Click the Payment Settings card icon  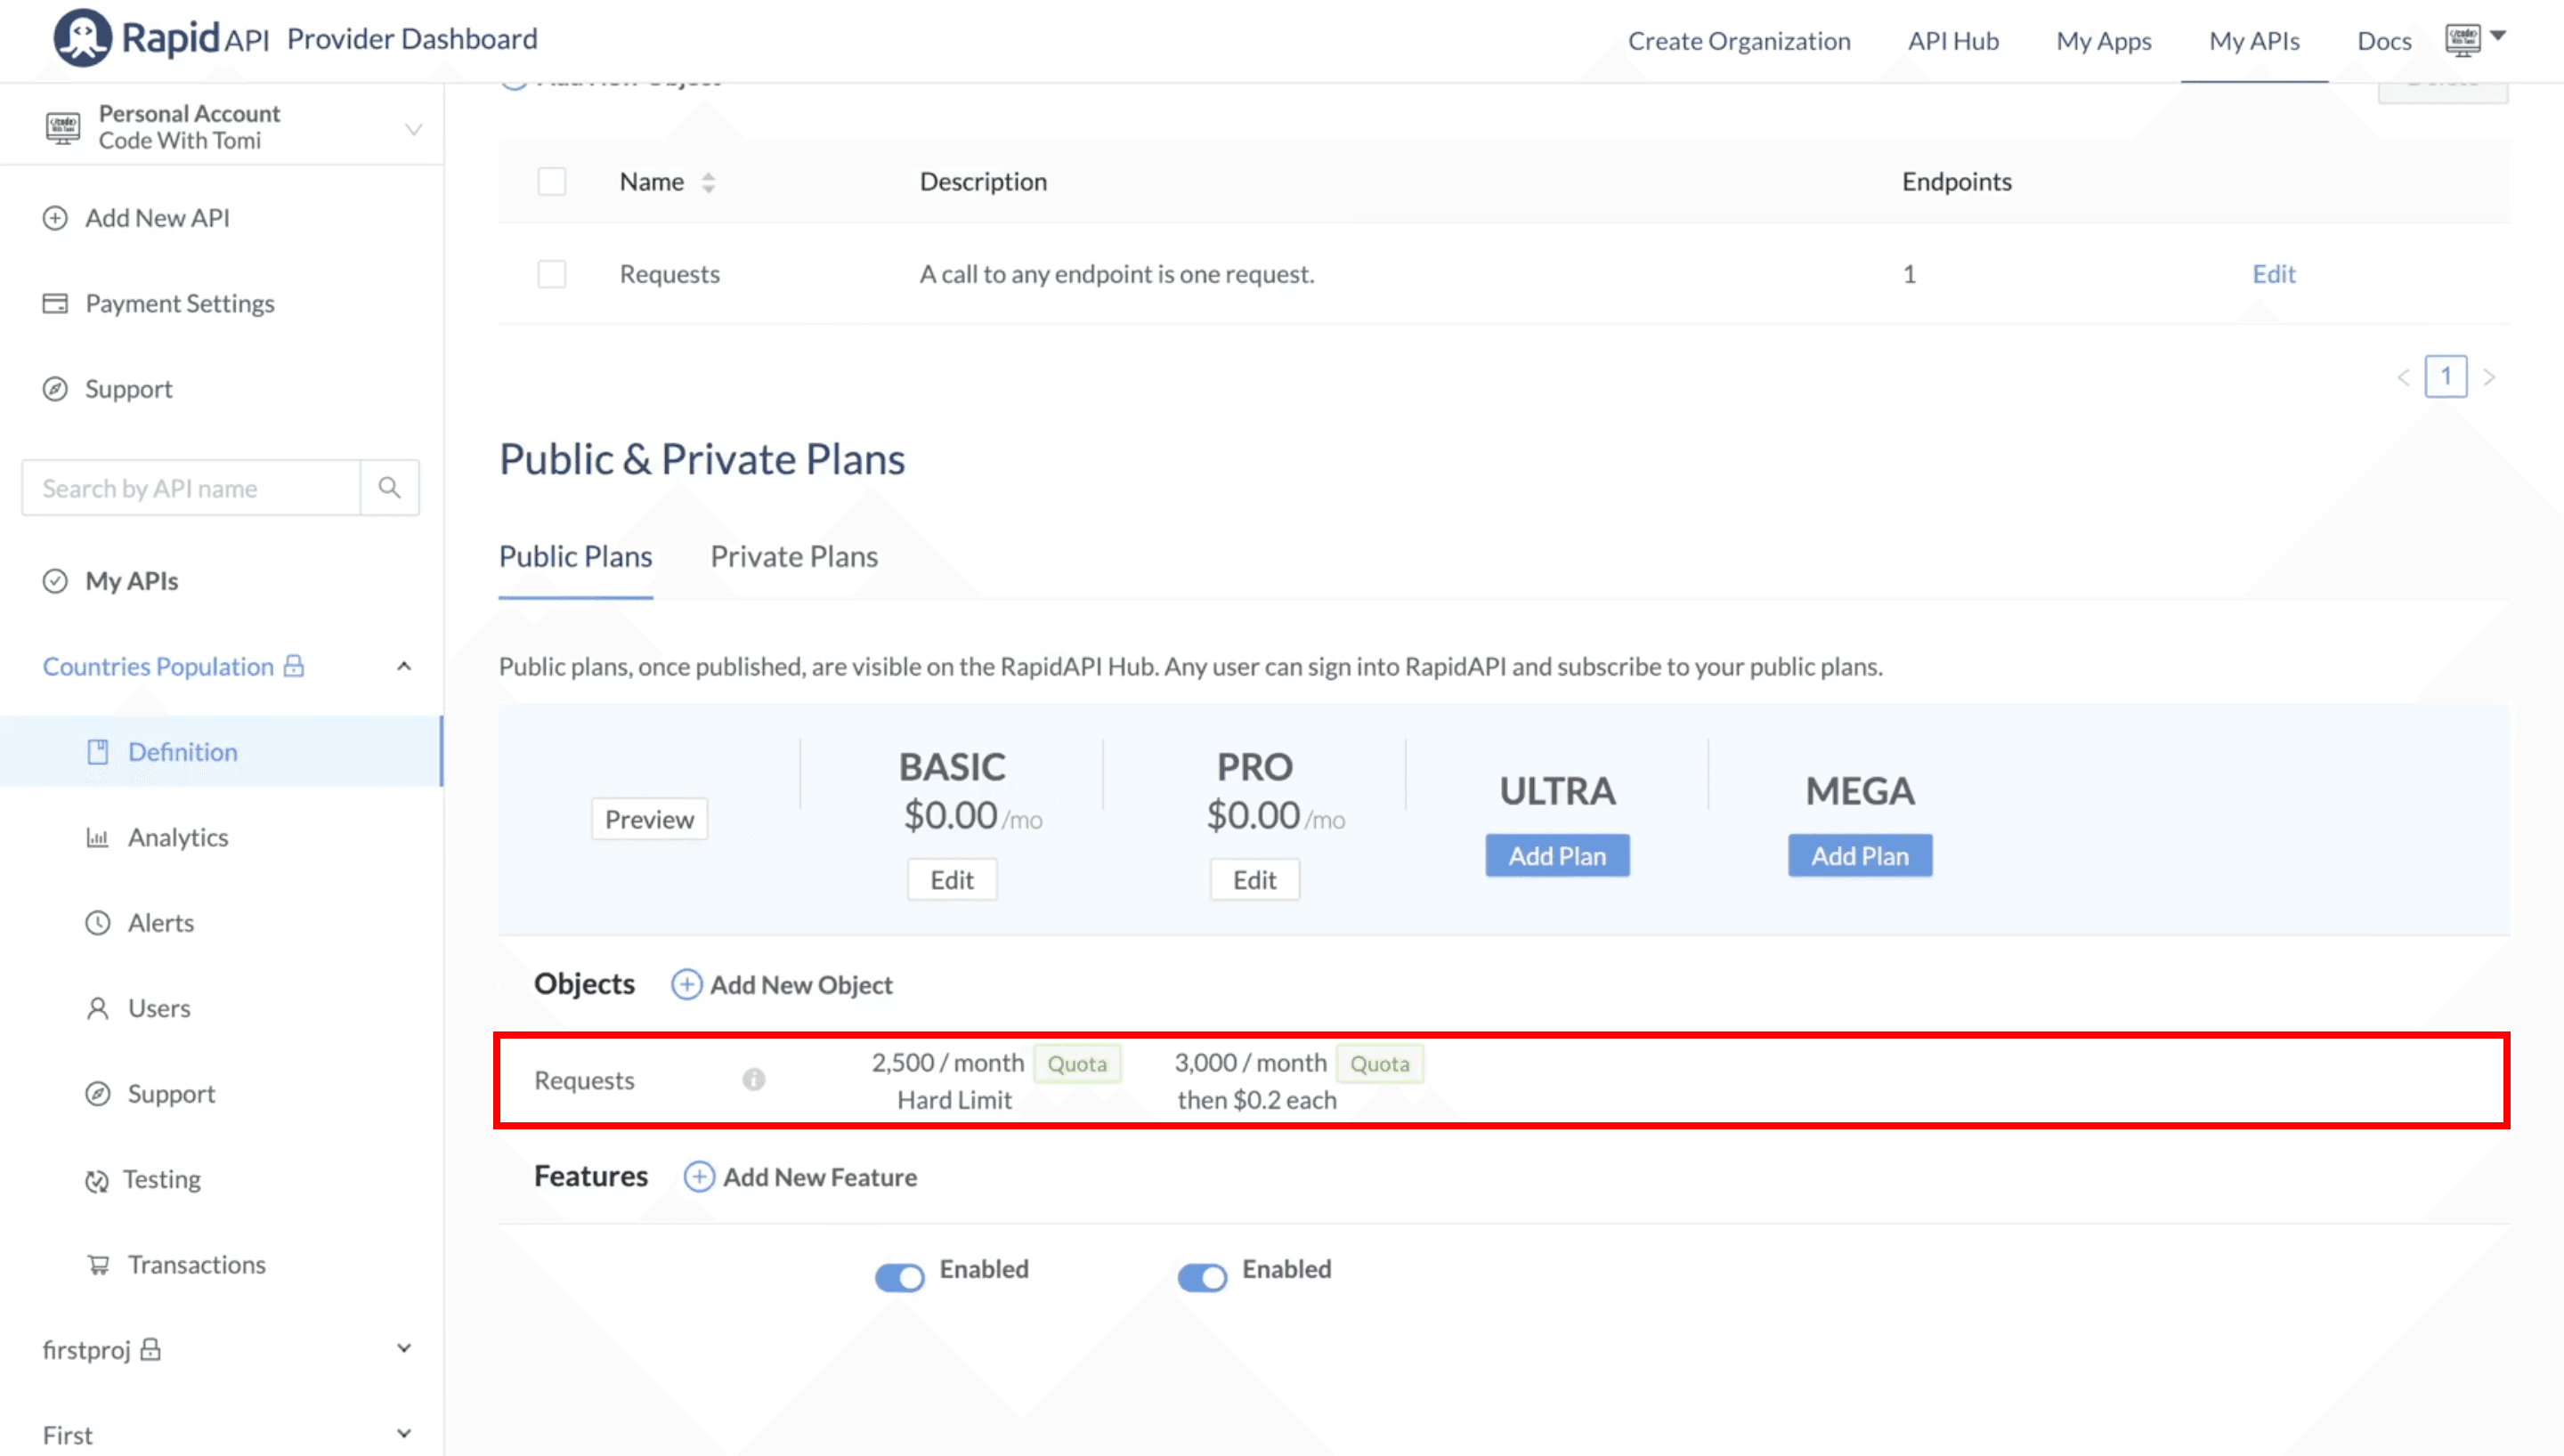click(x=55, y=303)
